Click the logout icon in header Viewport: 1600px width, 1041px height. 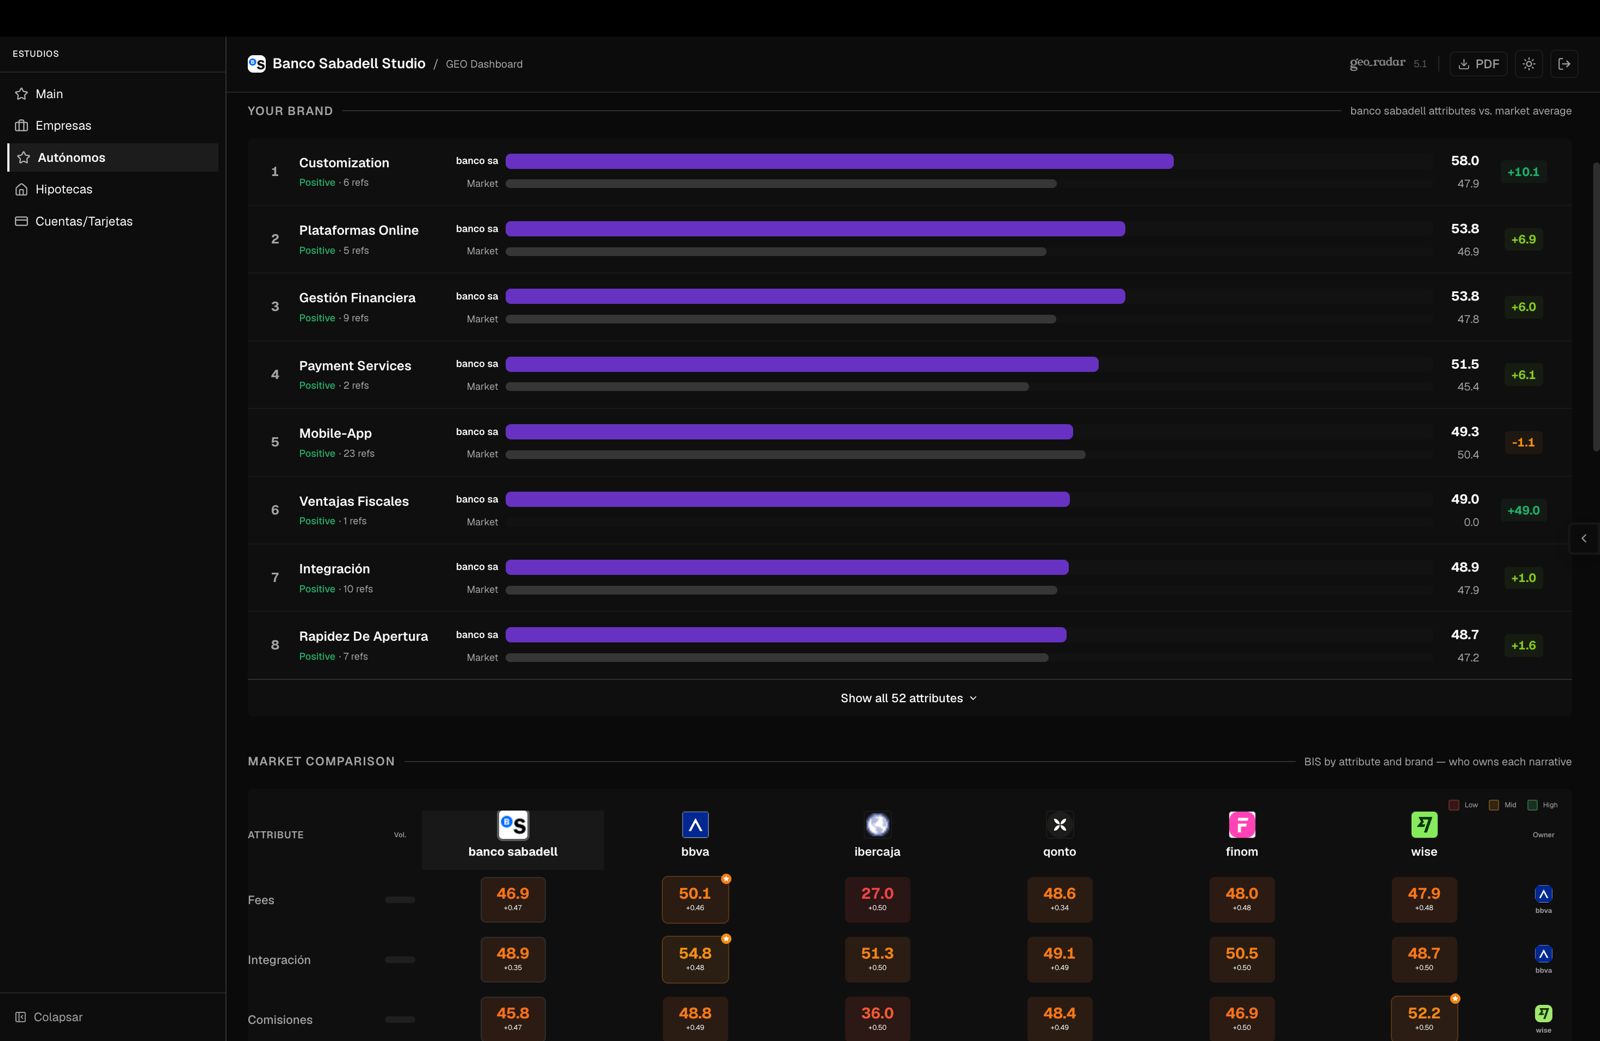coord(1565,64)
